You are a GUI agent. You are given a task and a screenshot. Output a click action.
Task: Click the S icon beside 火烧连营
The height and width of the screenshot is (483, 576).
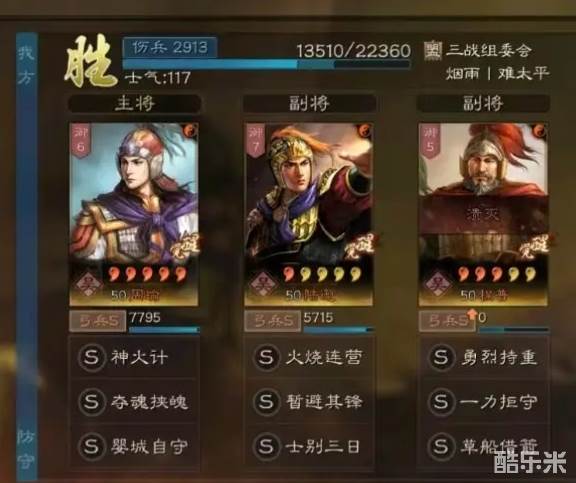tap(265, 357)
